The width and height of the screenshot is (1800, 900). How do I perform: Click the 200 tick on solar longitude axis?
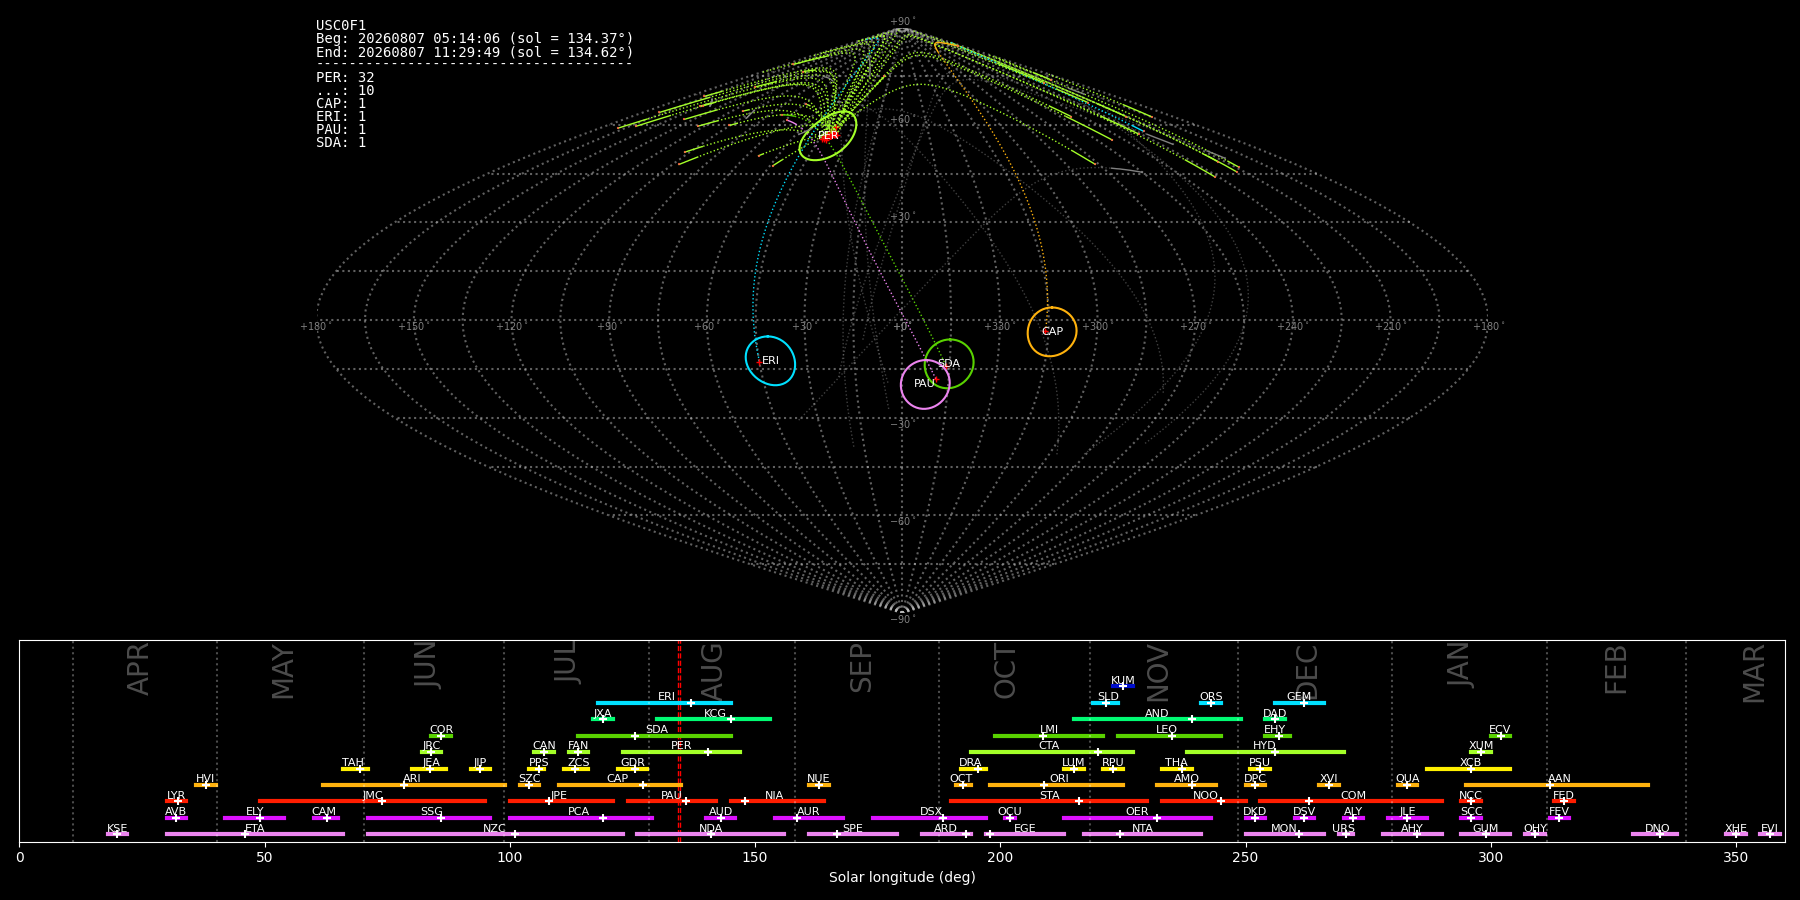(1000, 857)
